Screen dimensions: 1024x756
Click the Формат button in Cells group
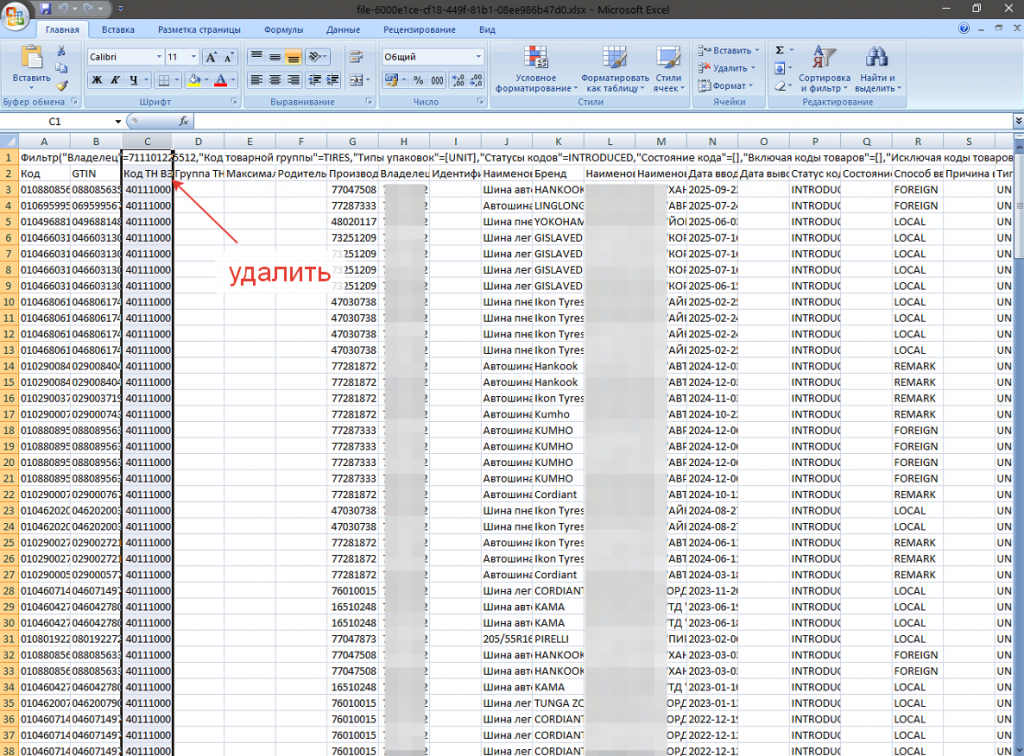coord(728,86)
